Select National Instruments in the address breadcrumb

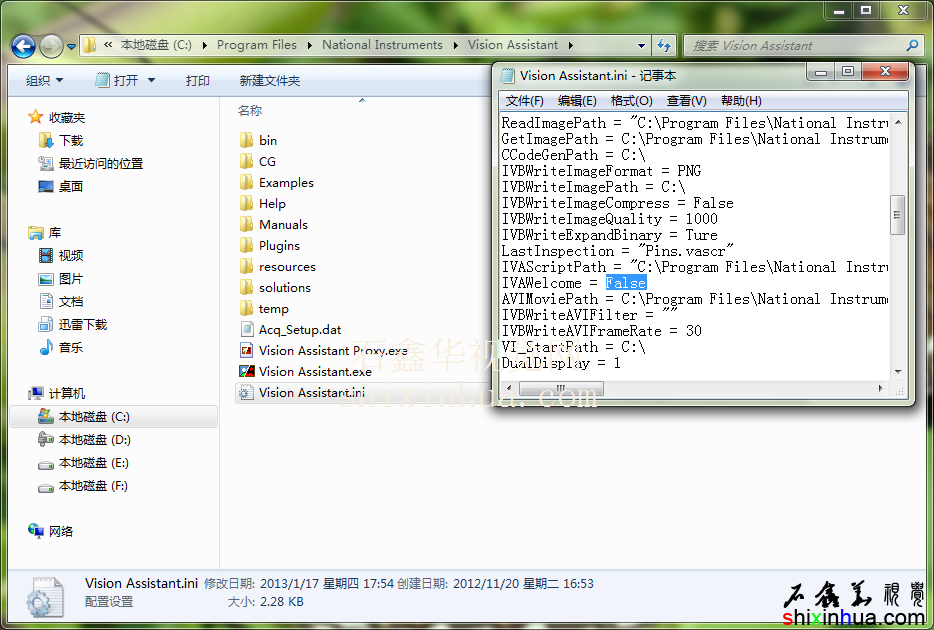(382, 45)
